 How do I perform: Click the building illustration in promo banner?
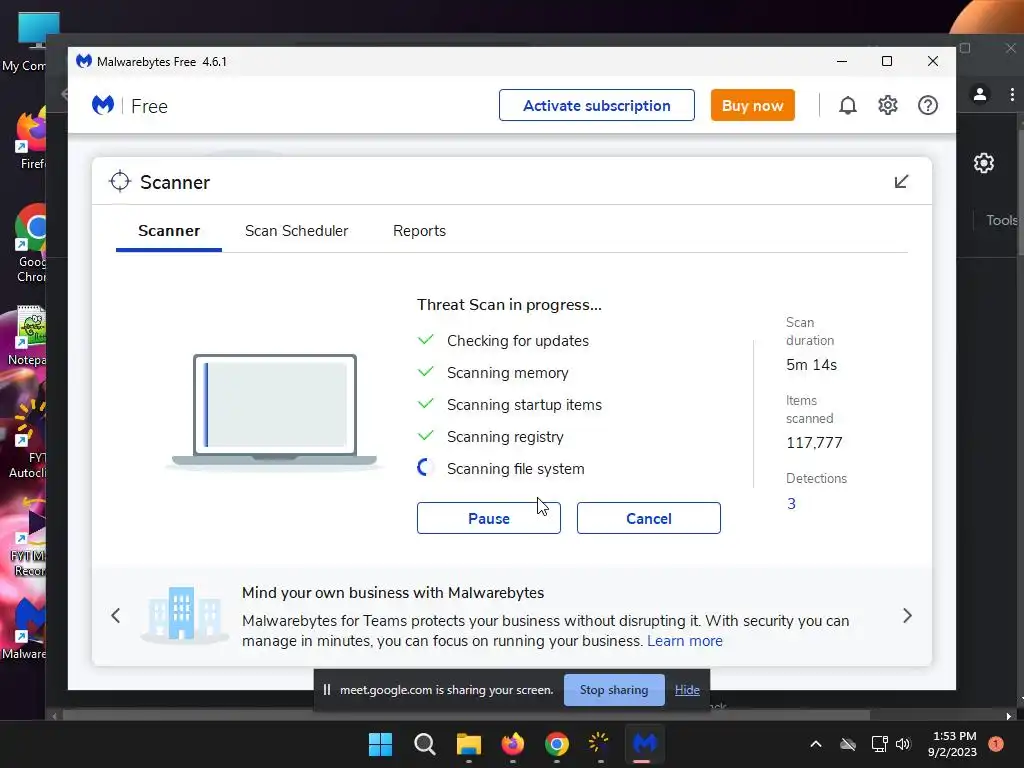pyautogui.click(x=182, y=614)
